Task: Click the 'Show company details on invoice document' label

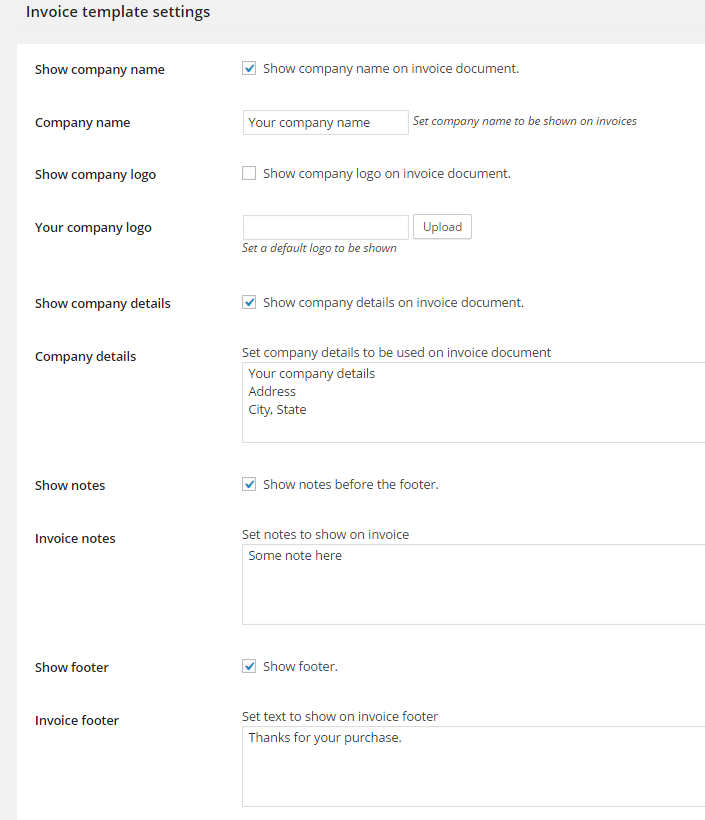Action: click(393, 302)
